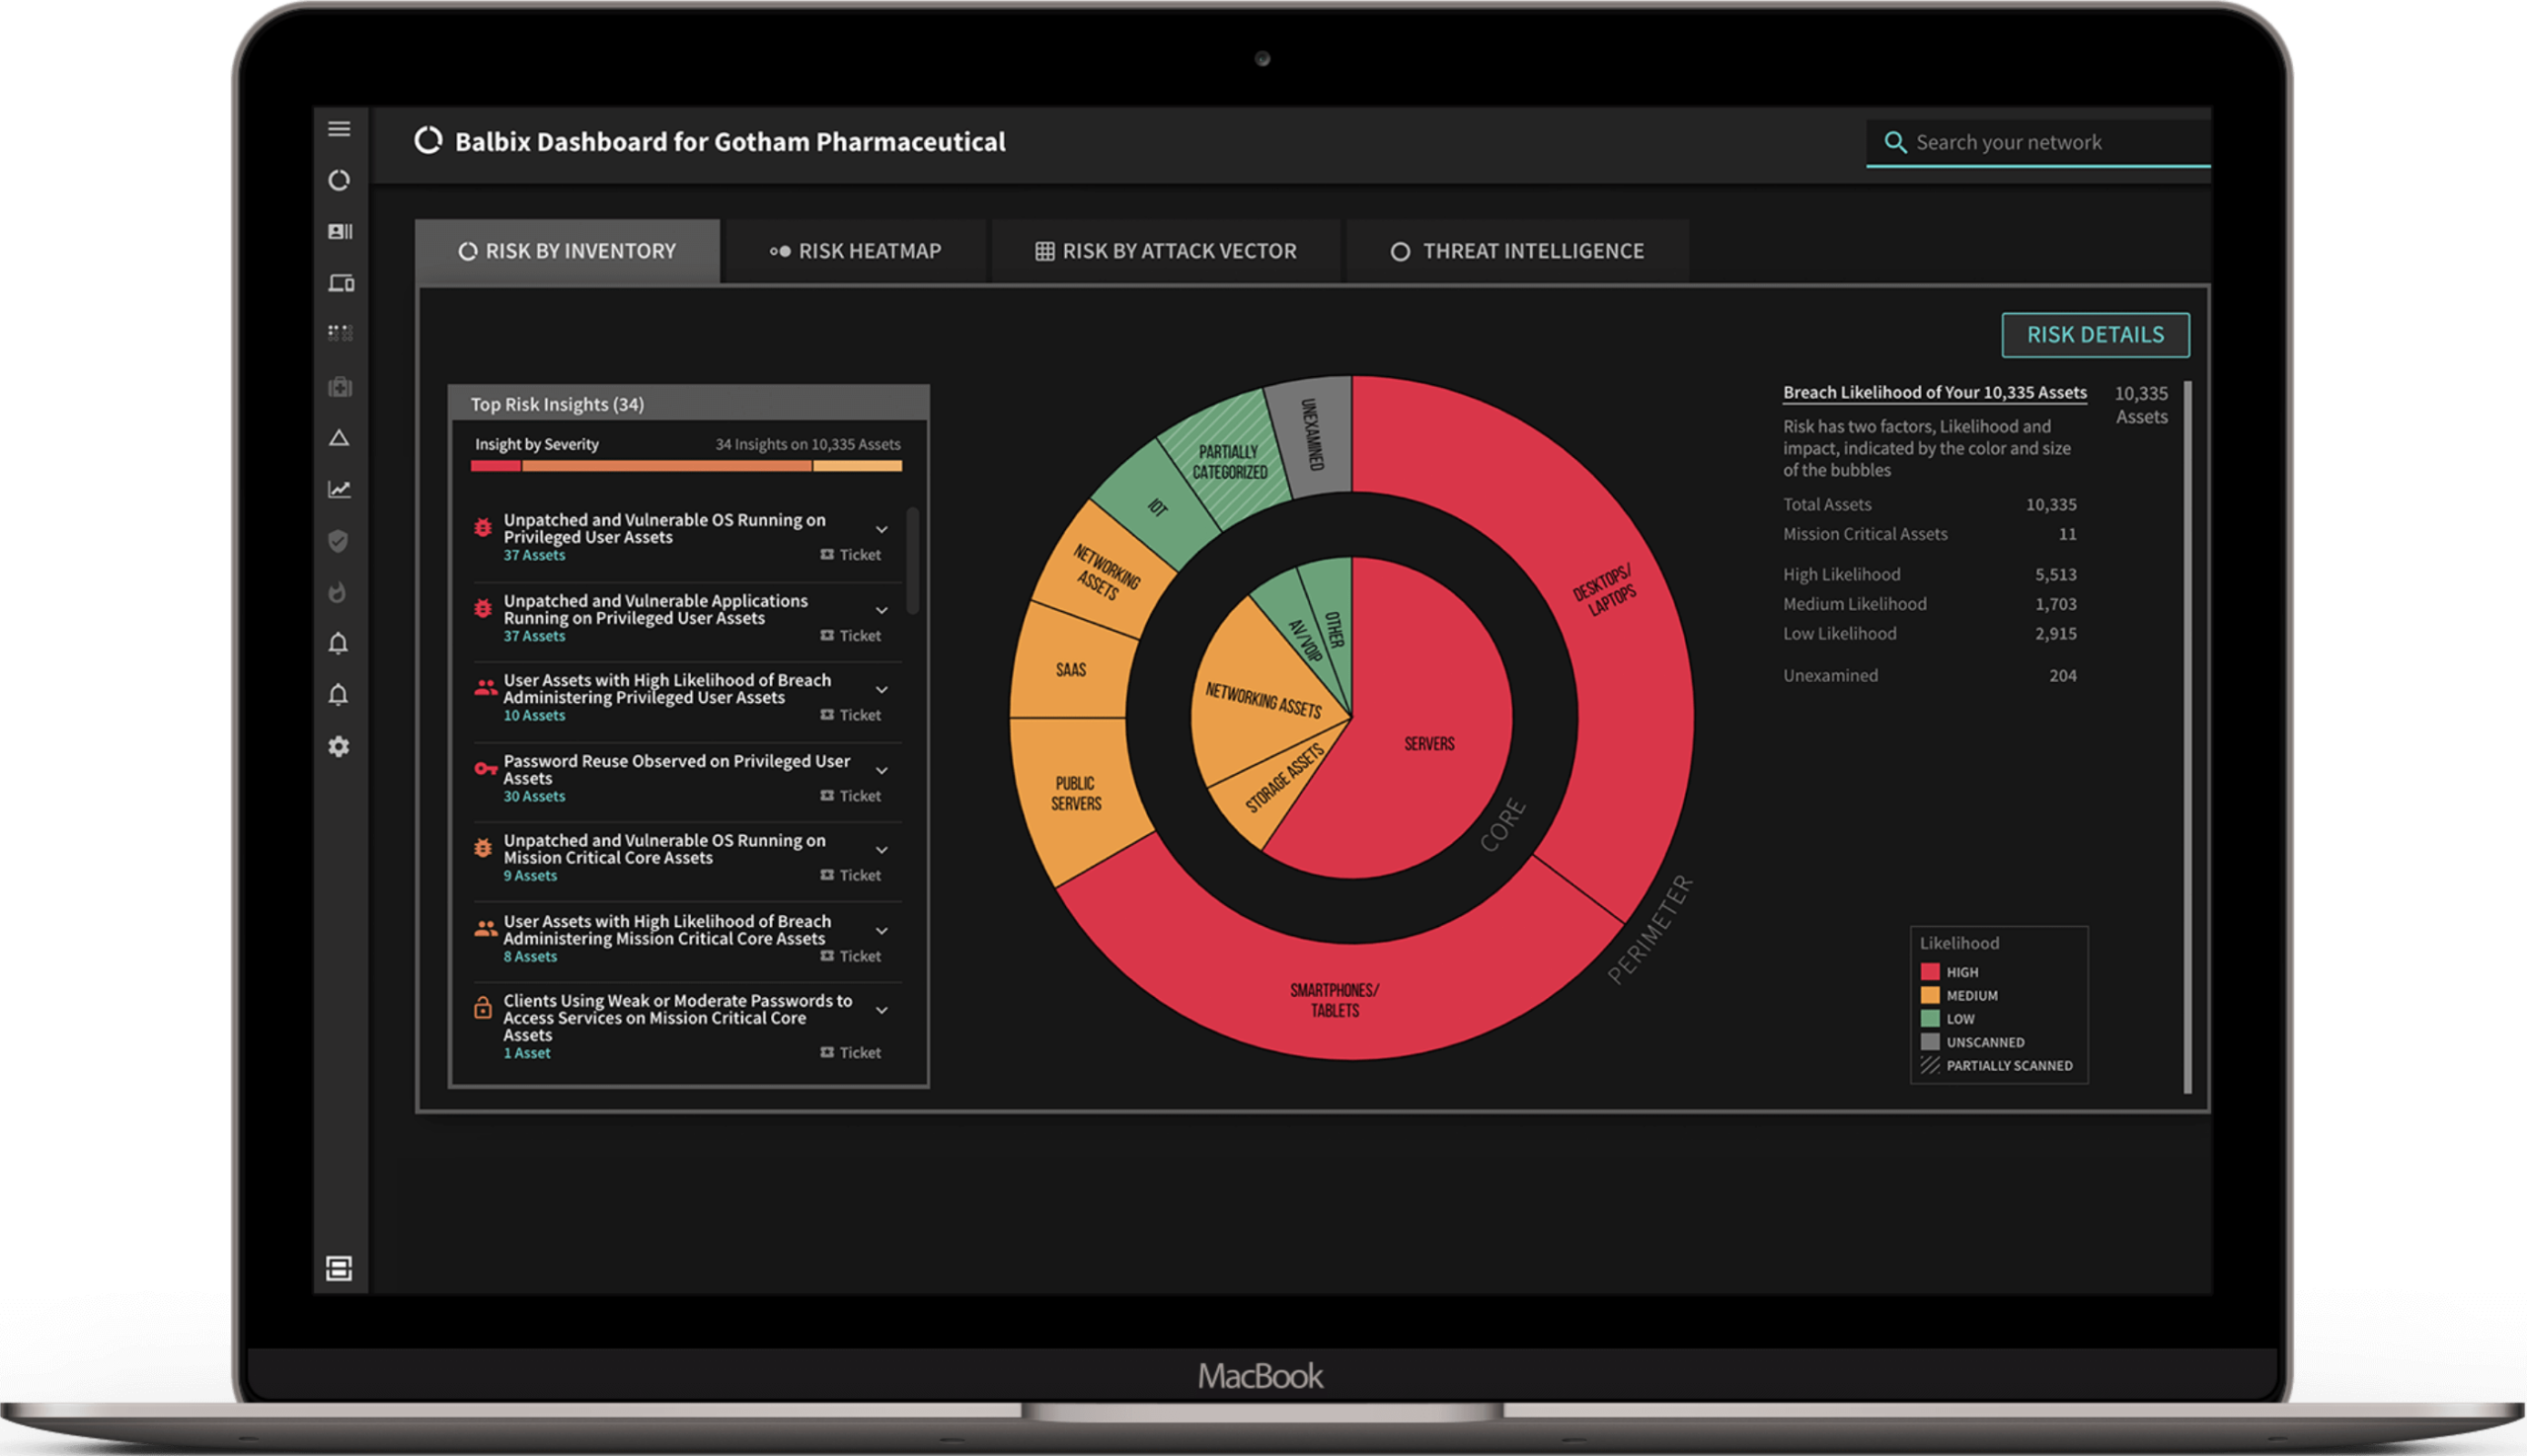Click the Insight by Severity color bar
Image resolution: width=2527 pixels, height=1456 pixels.
tap(686, 466)
